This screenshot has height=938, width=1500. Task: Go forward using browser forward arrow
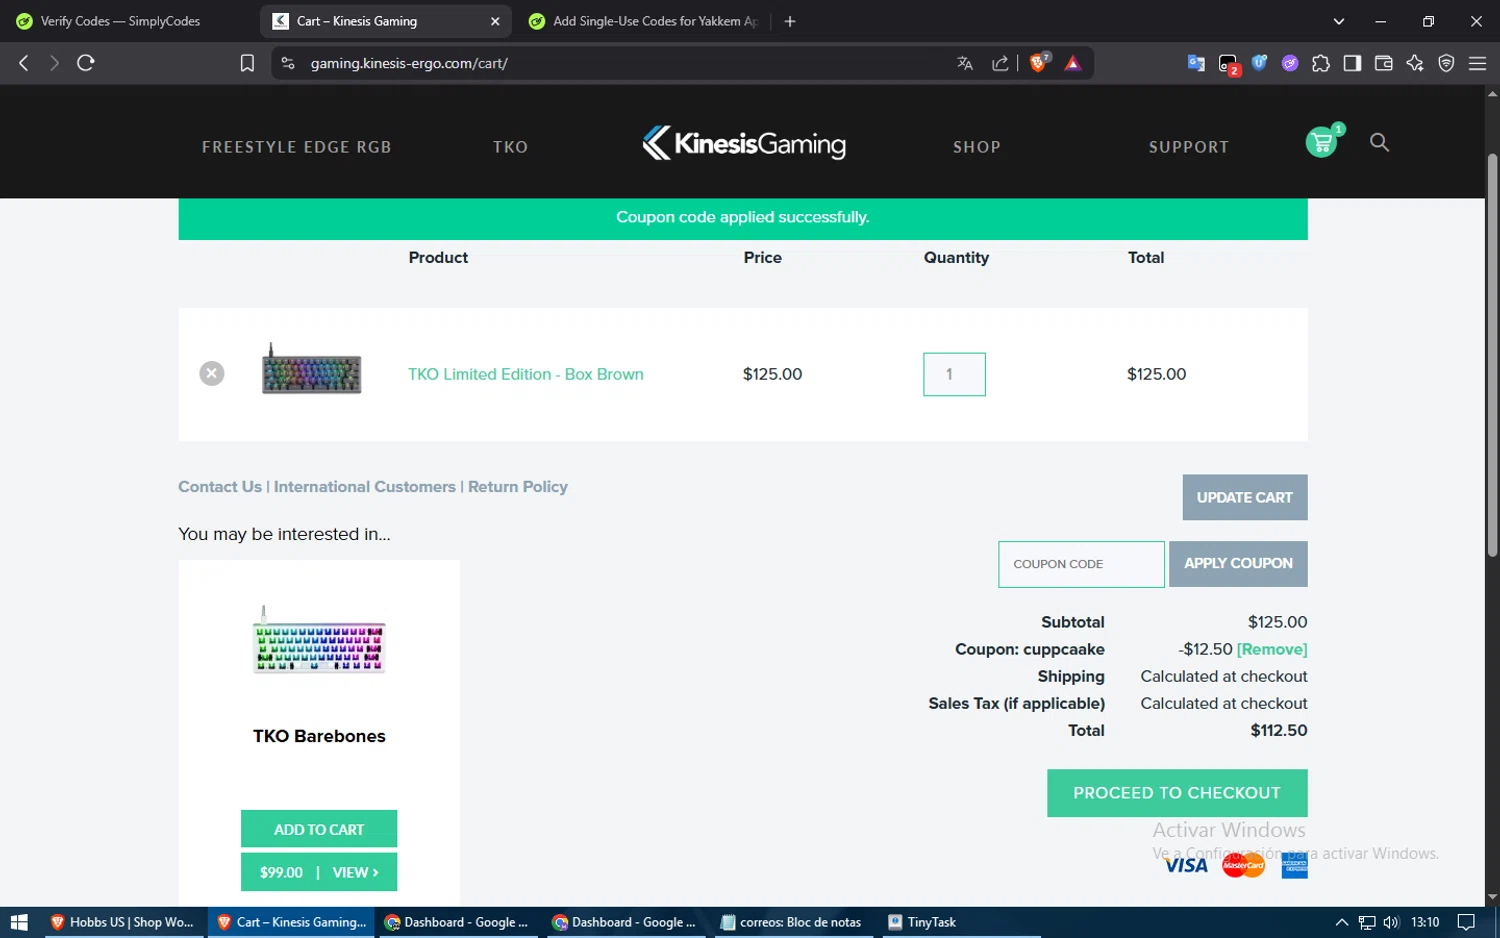[54, 63]
